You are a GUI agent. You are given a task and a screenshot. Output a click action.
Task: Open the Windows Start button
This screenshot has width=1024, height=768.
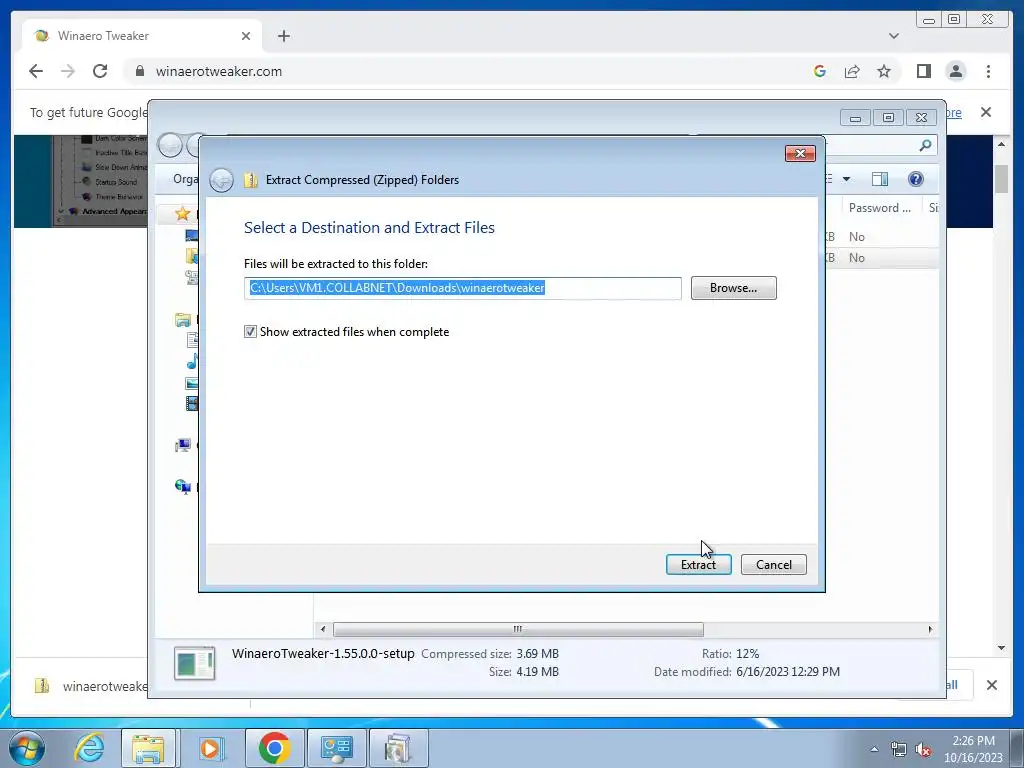pyautogui.click(x=27, y=747)
